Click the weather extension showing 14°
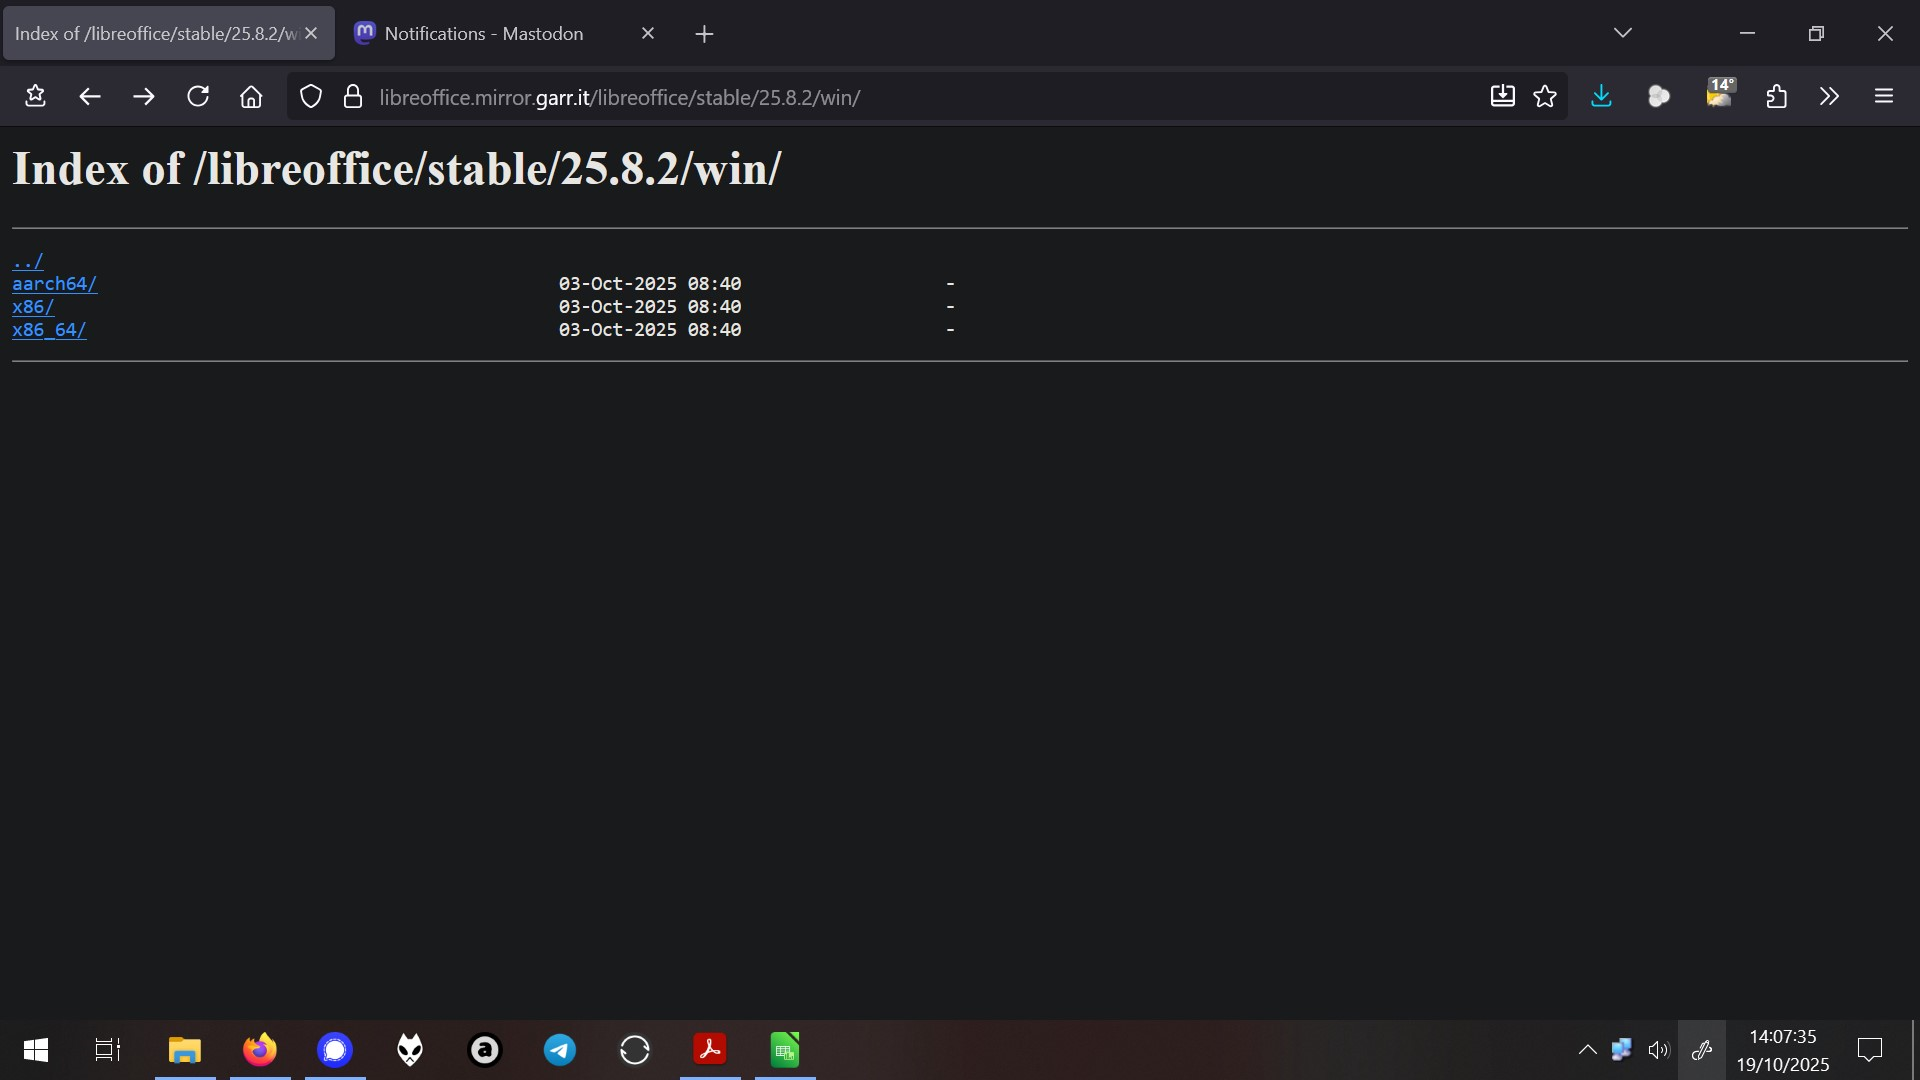The height and width of the screenshot is (1080, 1920). click(x=1720, y=95)
